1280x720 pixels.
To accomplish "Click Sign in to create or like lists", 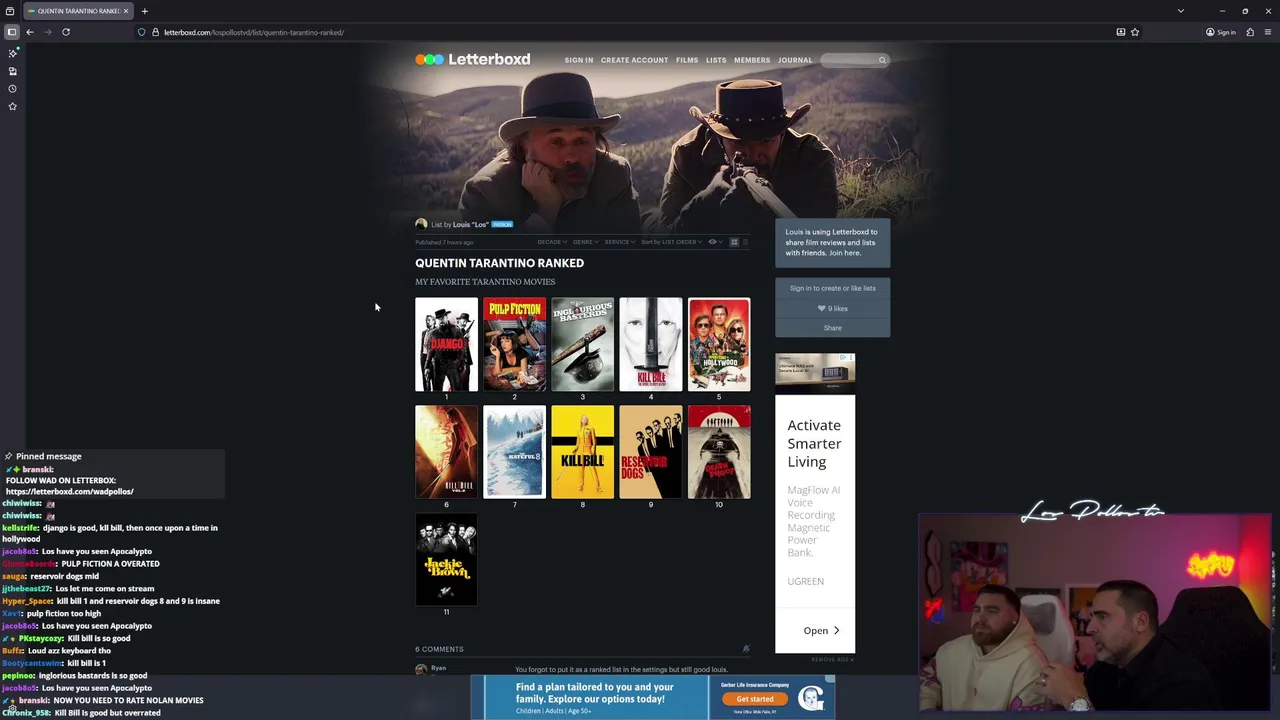I will coord(832,288).
